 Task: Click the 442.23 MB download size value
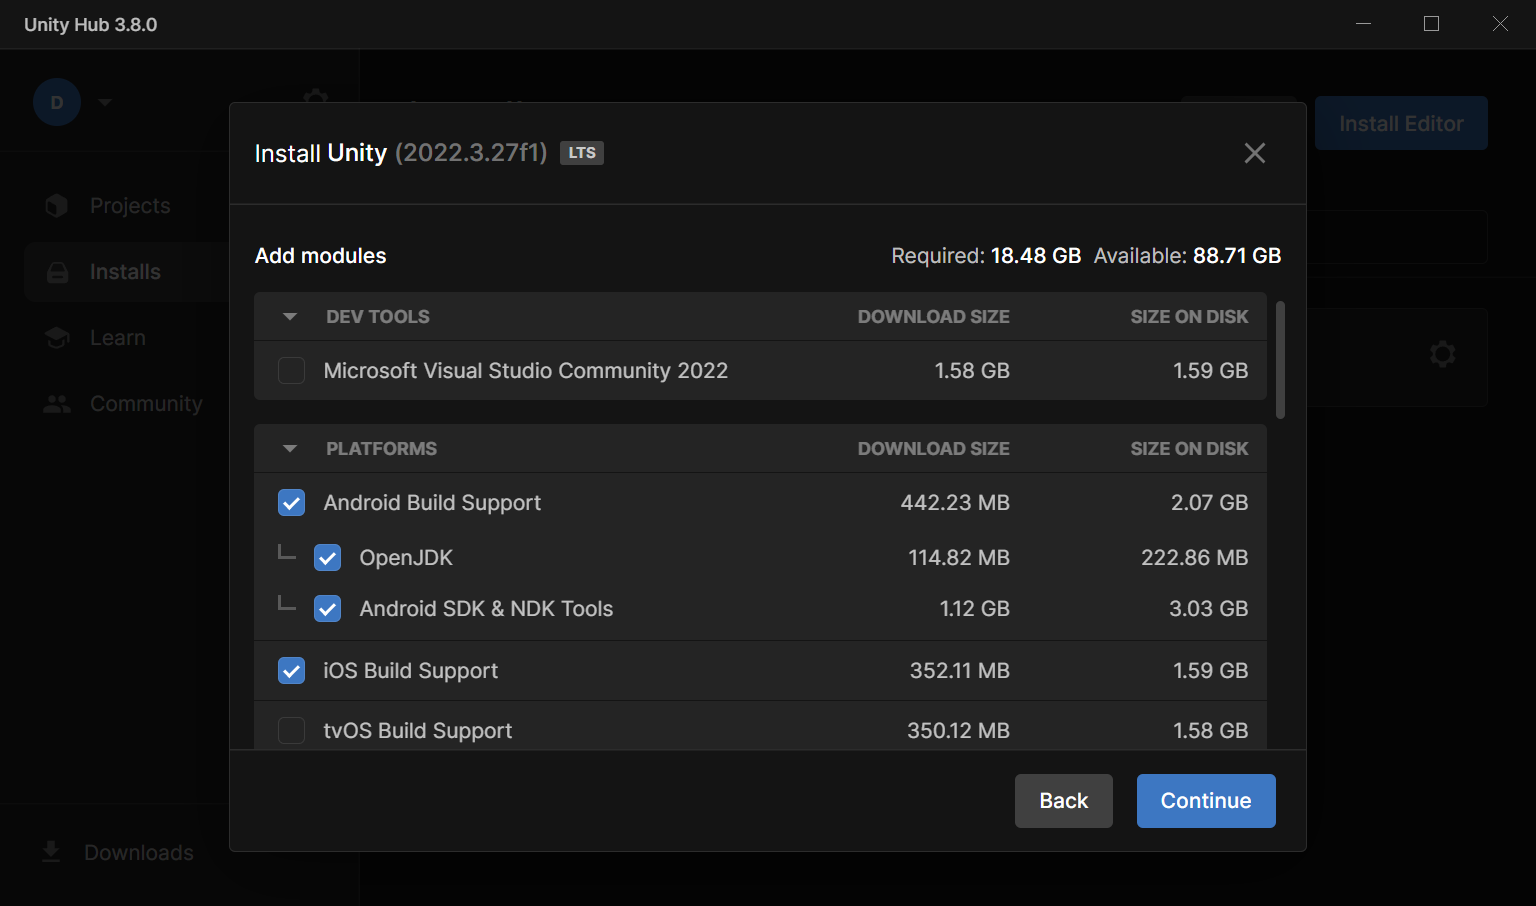tap(955, 503)
